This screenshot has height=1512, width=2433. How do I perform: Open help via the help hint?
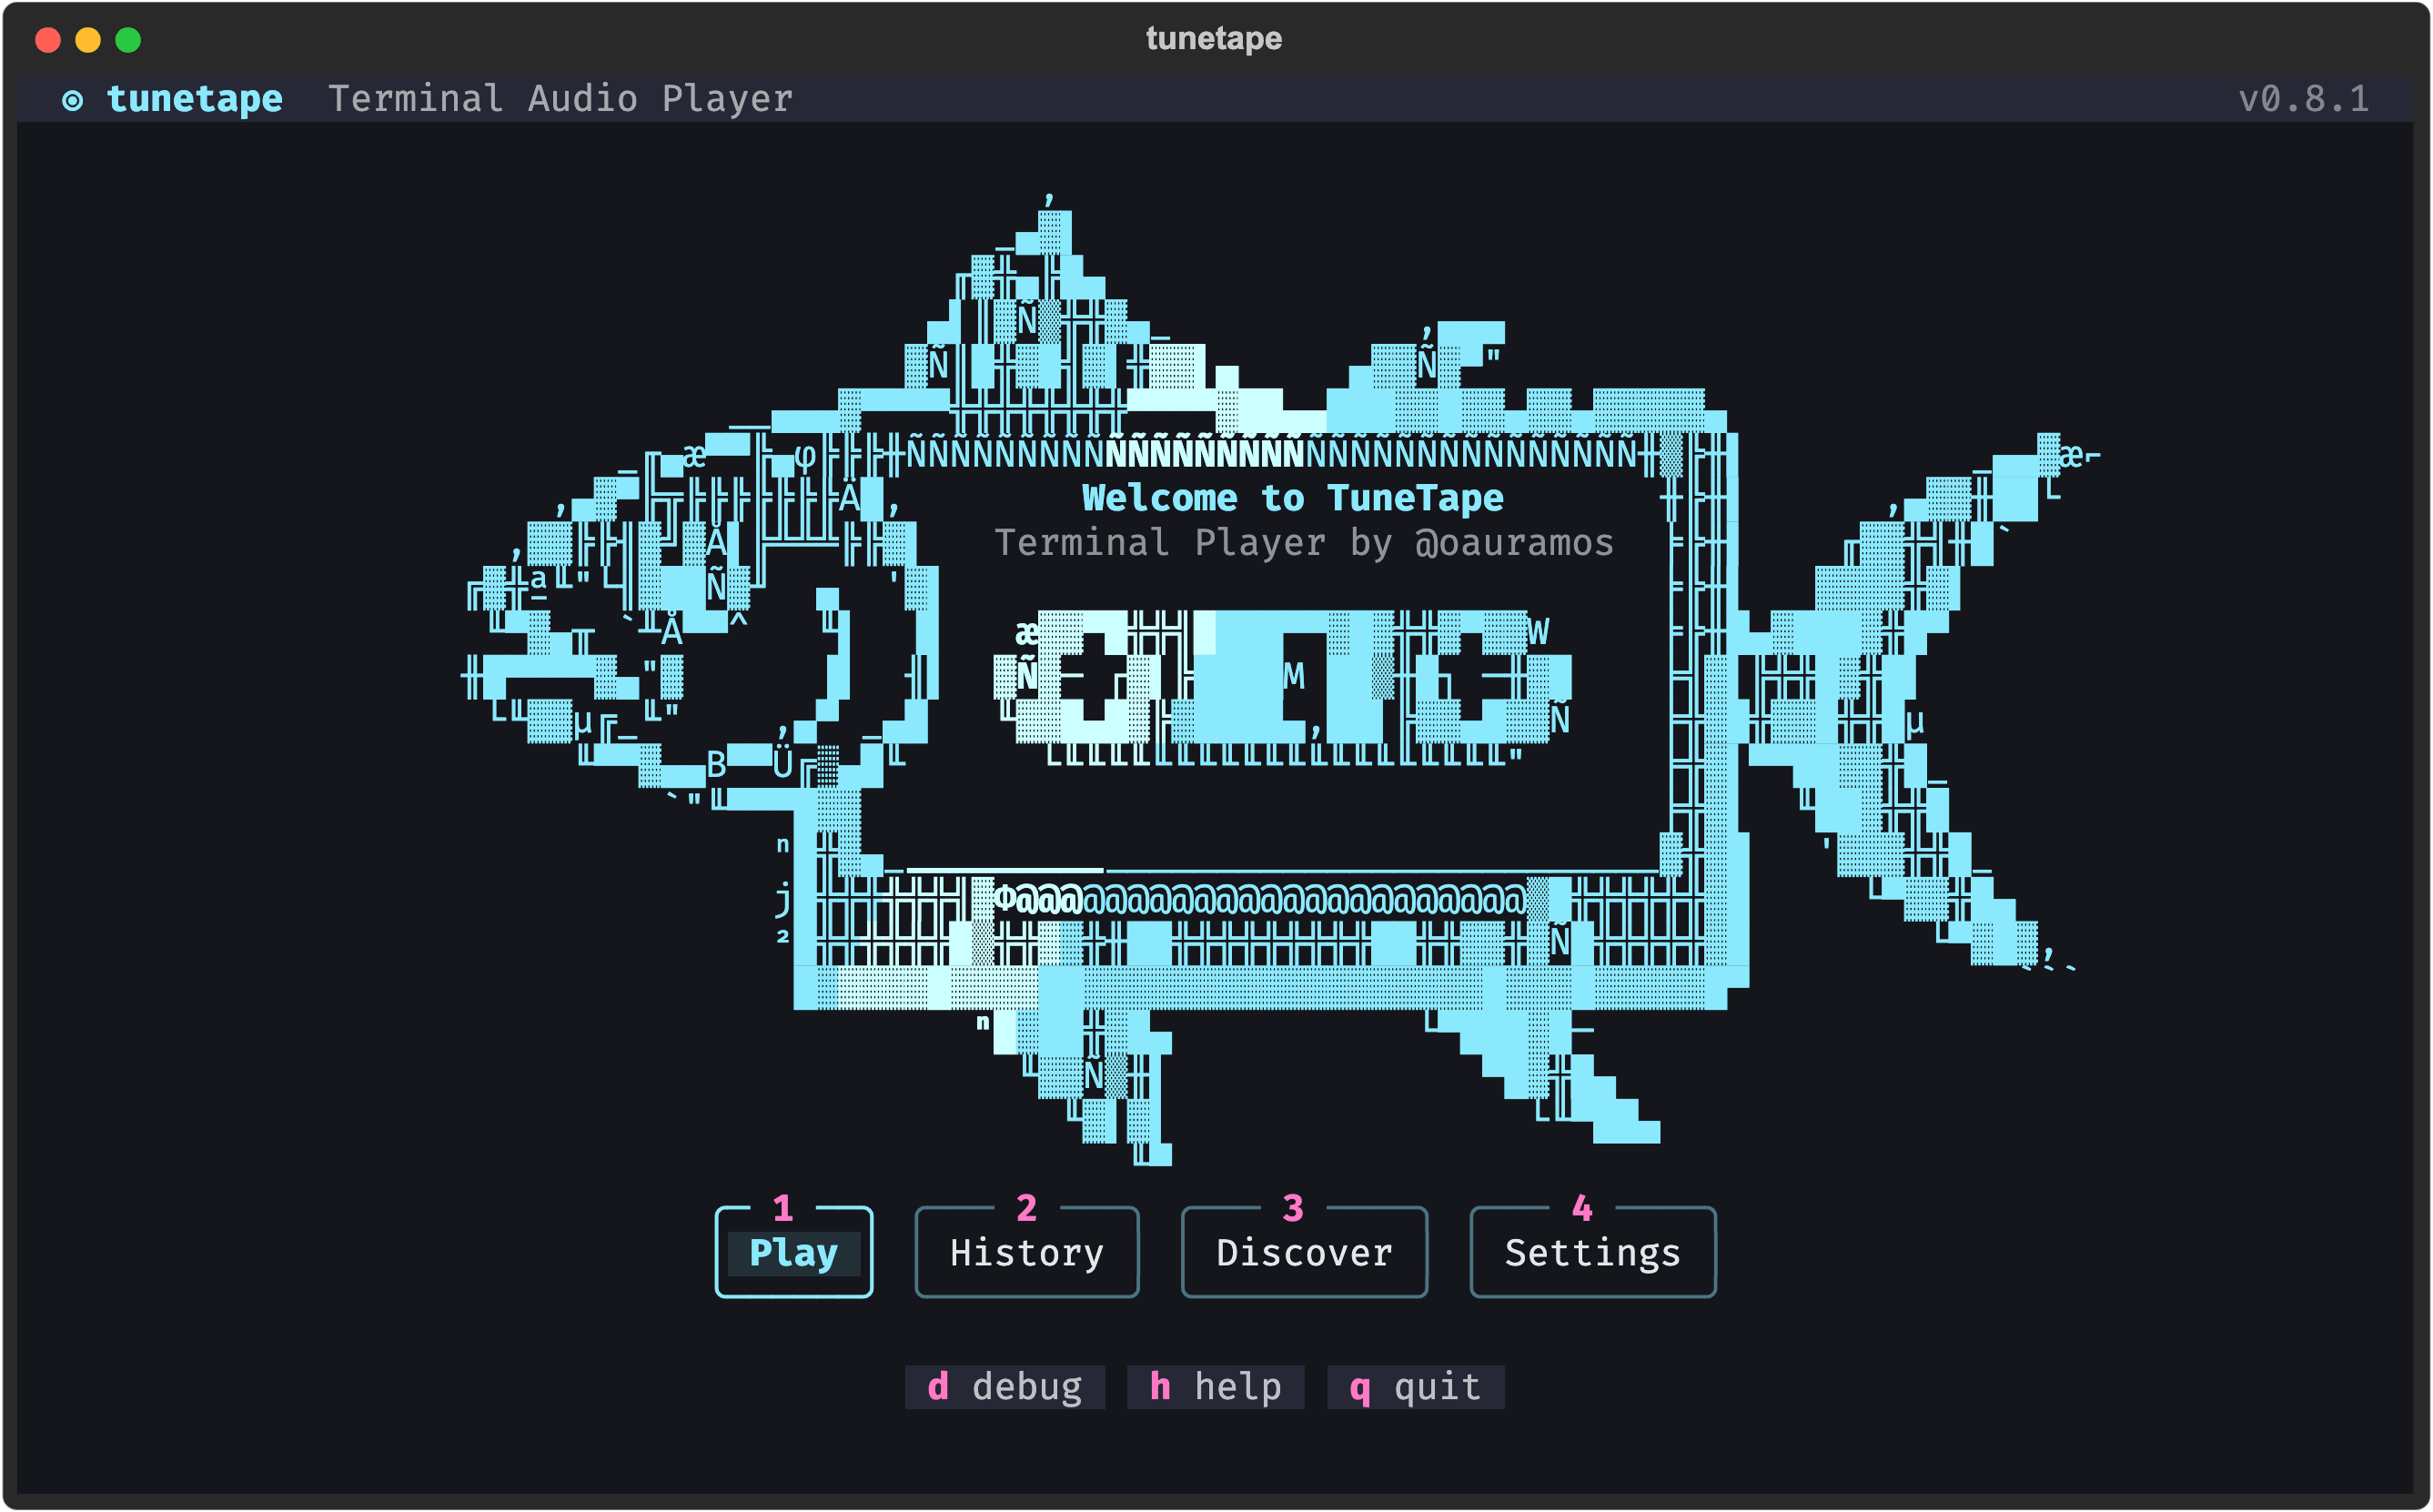tap(1215, 1387)
